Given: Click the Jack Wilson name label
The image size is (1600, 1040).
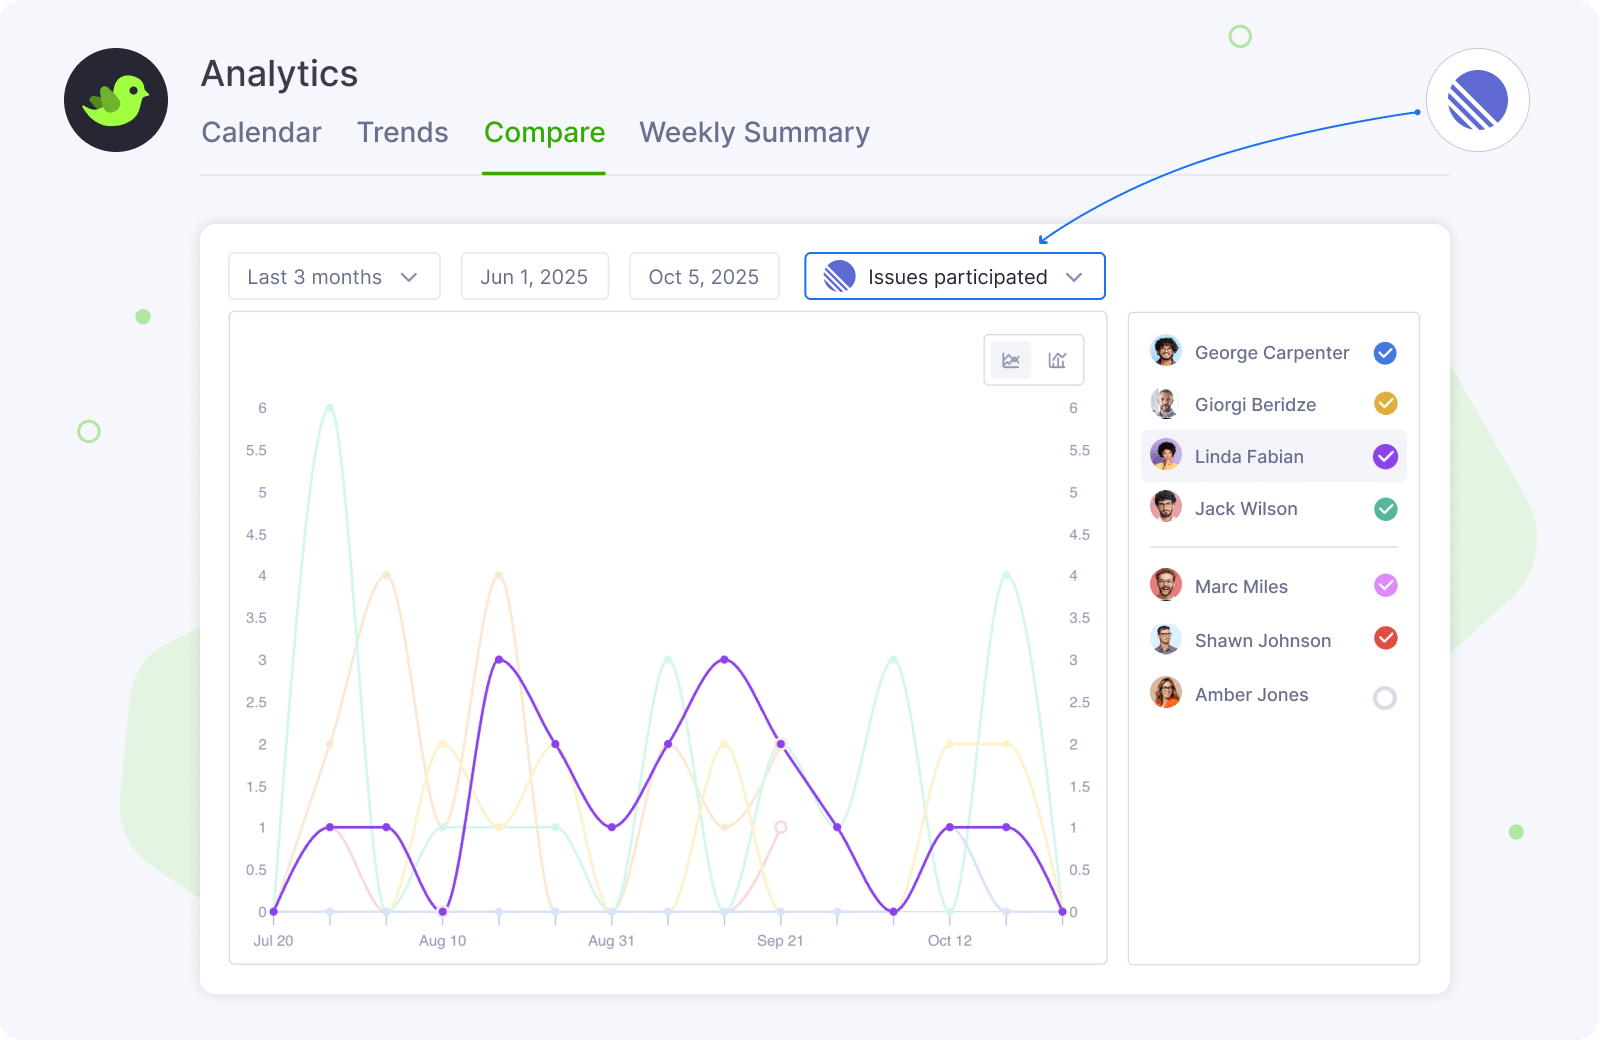Looking at the screenshot, I should coord(1246,509).
